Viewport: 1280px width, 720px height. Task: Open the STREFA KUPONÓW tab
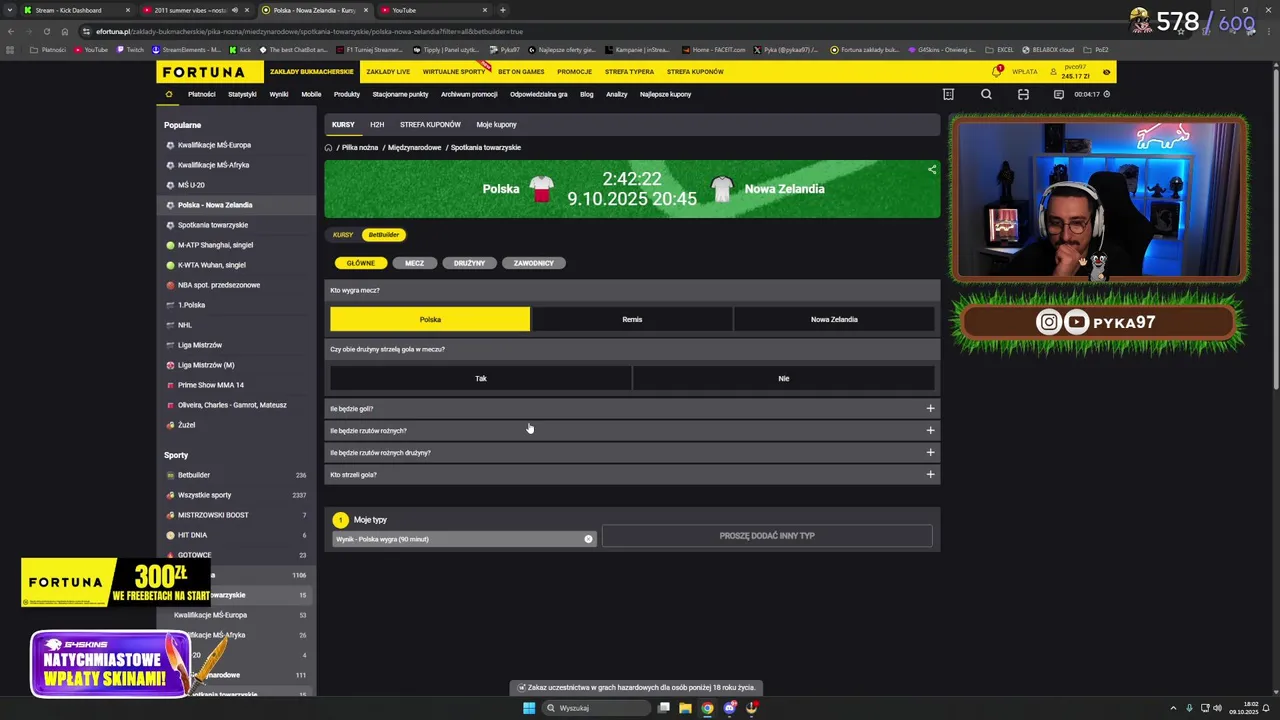tap(430, 124)
